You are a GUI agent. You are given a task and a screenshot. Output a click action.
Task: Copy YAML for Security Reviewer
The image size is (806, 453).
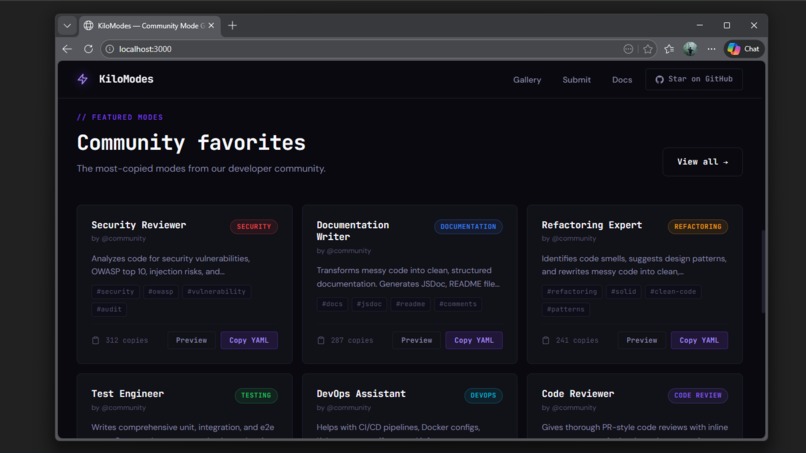(x=249, y=340)
